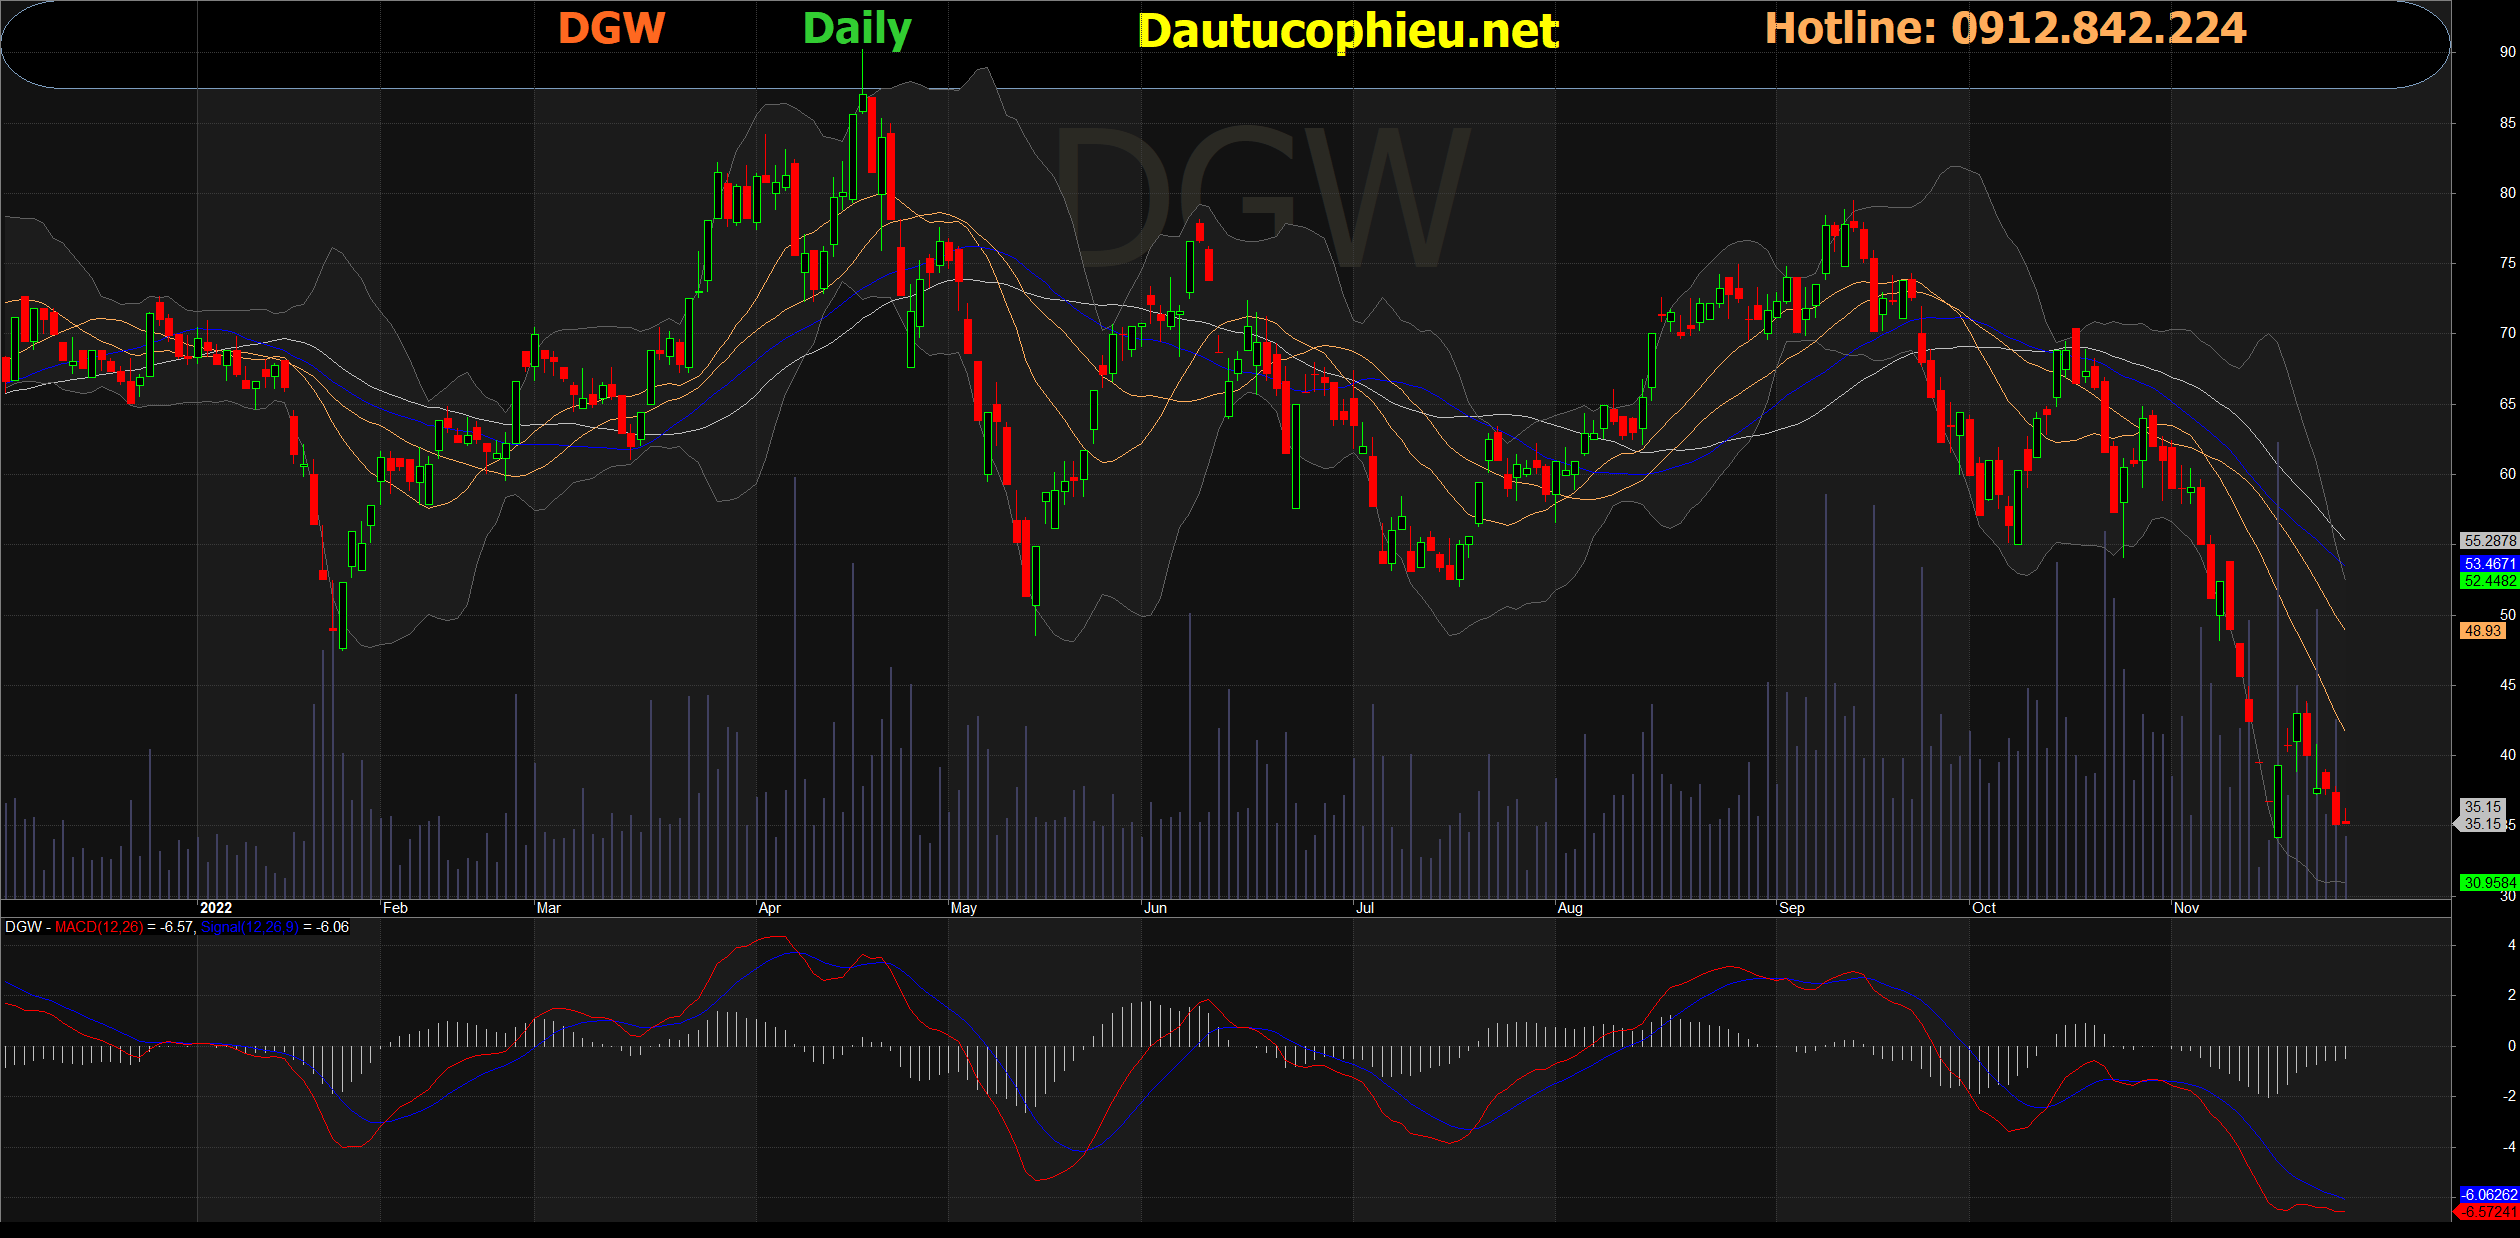Click the green Daily timeframe label
The height and width of the screenshot is (1238, 2520).
tap(857, 29)
